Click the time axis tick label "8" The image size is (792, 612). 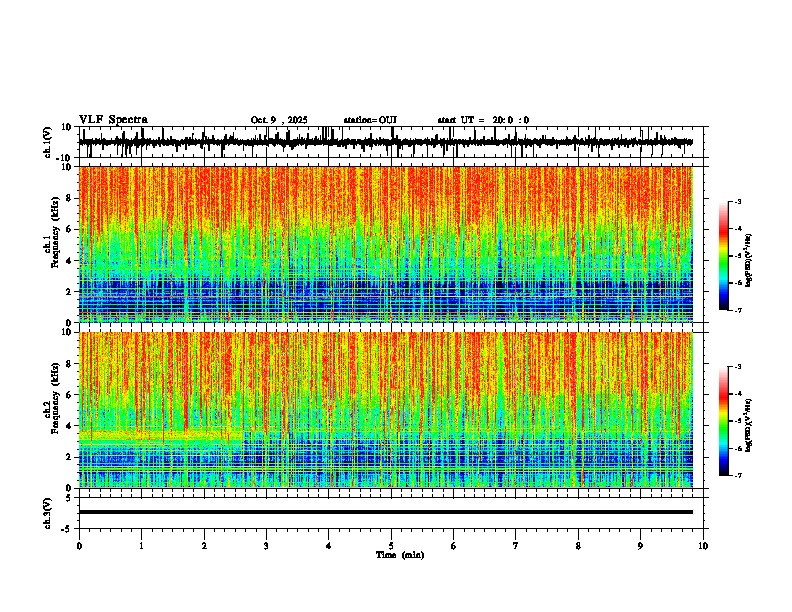coord(578,546)
